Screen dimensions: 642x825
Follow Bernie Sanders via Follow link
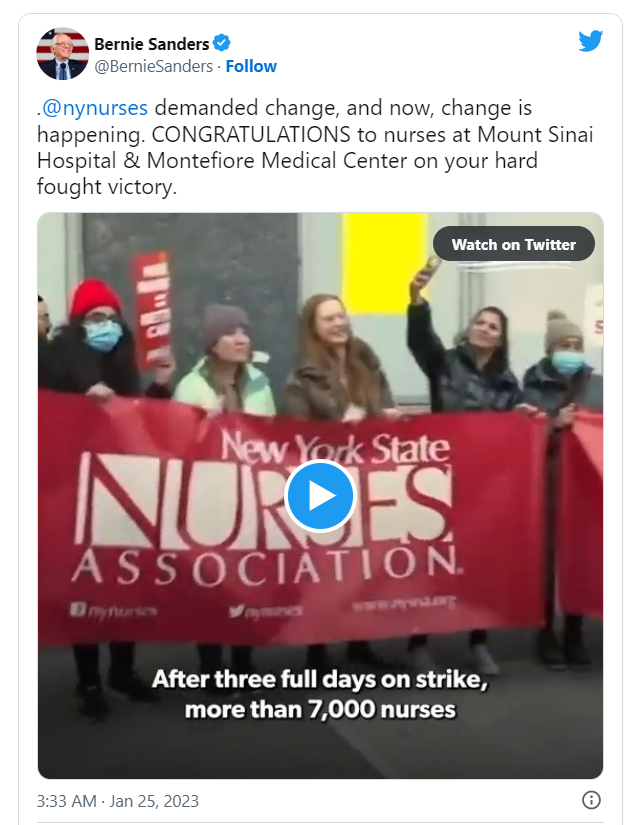(251, 66)
